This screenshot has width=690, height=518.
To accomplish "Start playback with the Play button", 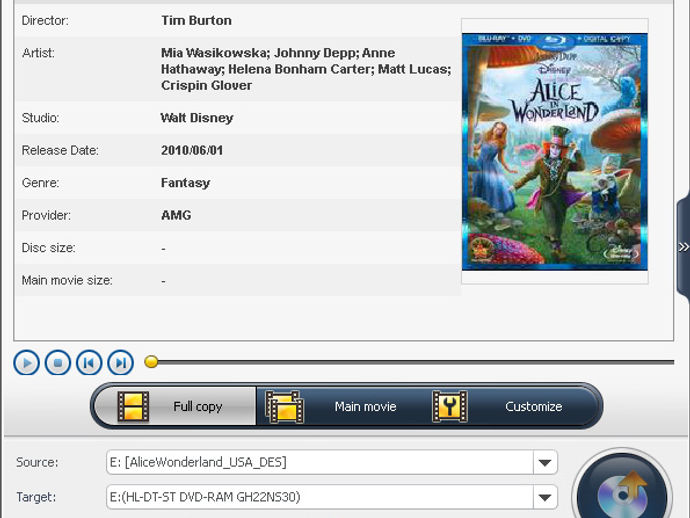I will (x=26, y=363).
